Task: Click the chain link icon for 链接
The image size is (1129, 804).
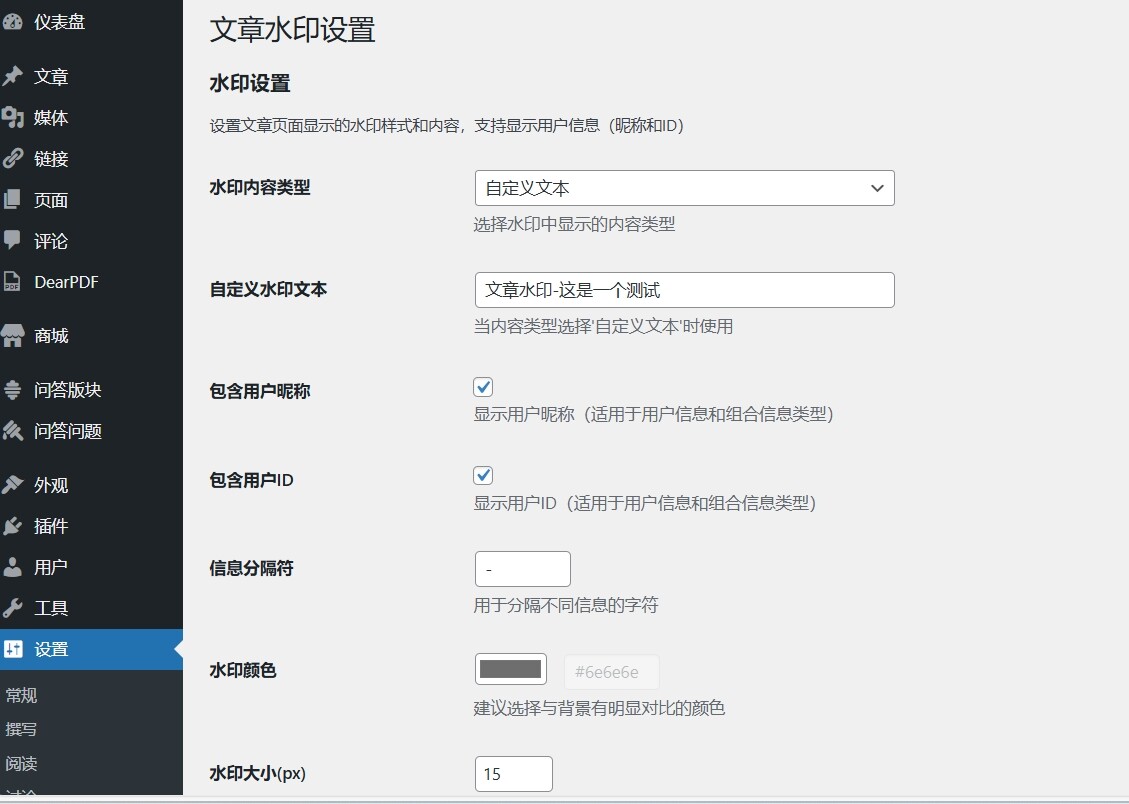Action: 13,159
